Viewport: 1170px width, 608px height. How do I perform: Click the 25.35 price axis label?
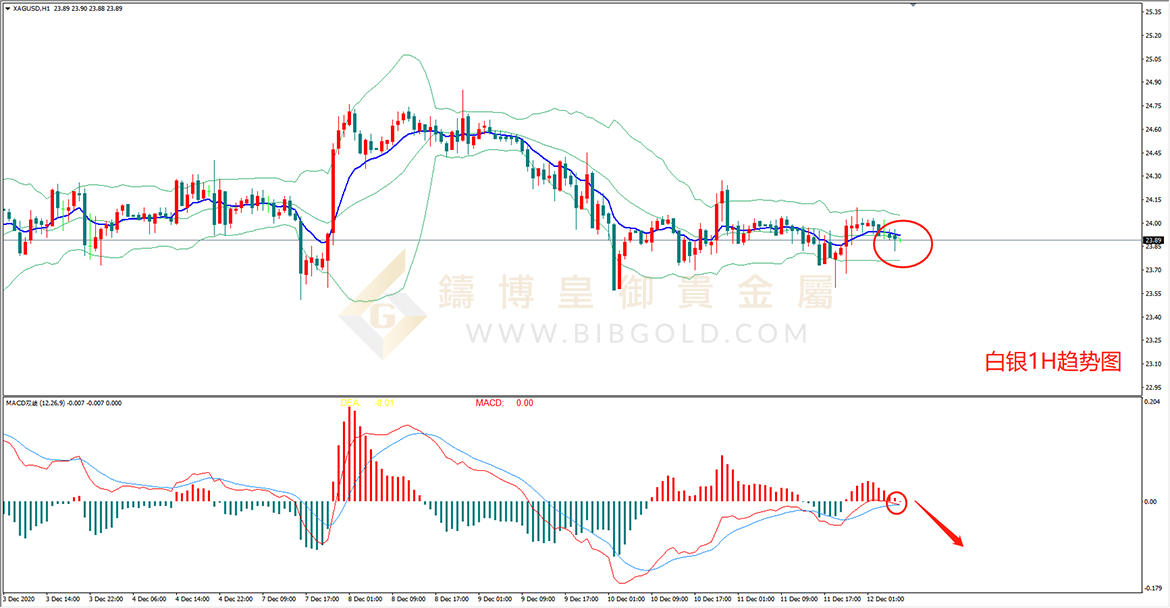[x=1153, y=12]
